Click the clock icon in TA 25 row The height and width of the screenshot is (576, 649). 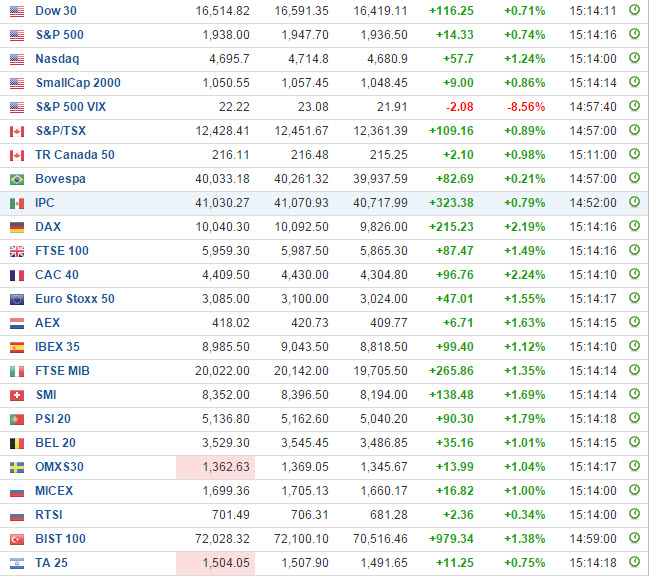click(x=634, y=562)
